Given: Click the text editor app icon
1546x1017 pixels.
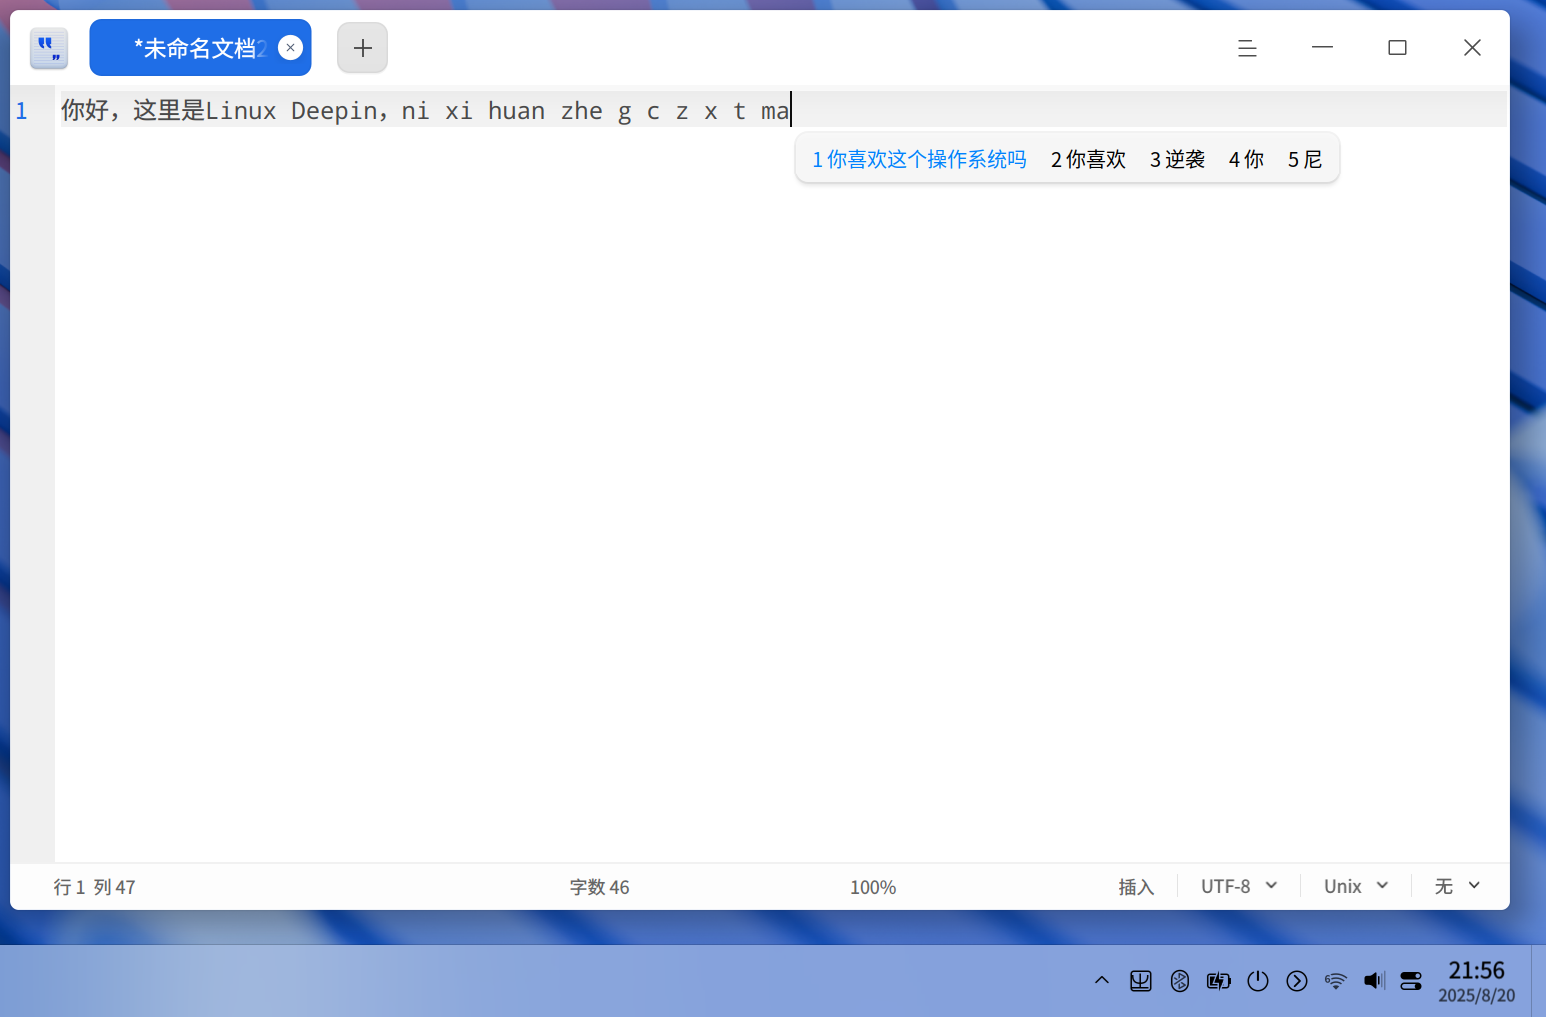Looking at the screenshot, I should pyautogui.click(x=48, y=48).
